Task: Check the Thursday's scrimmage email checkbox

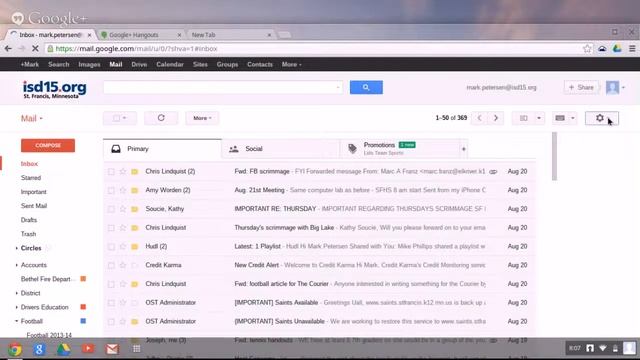Action: pyautogui.click(x=111, y=228)
